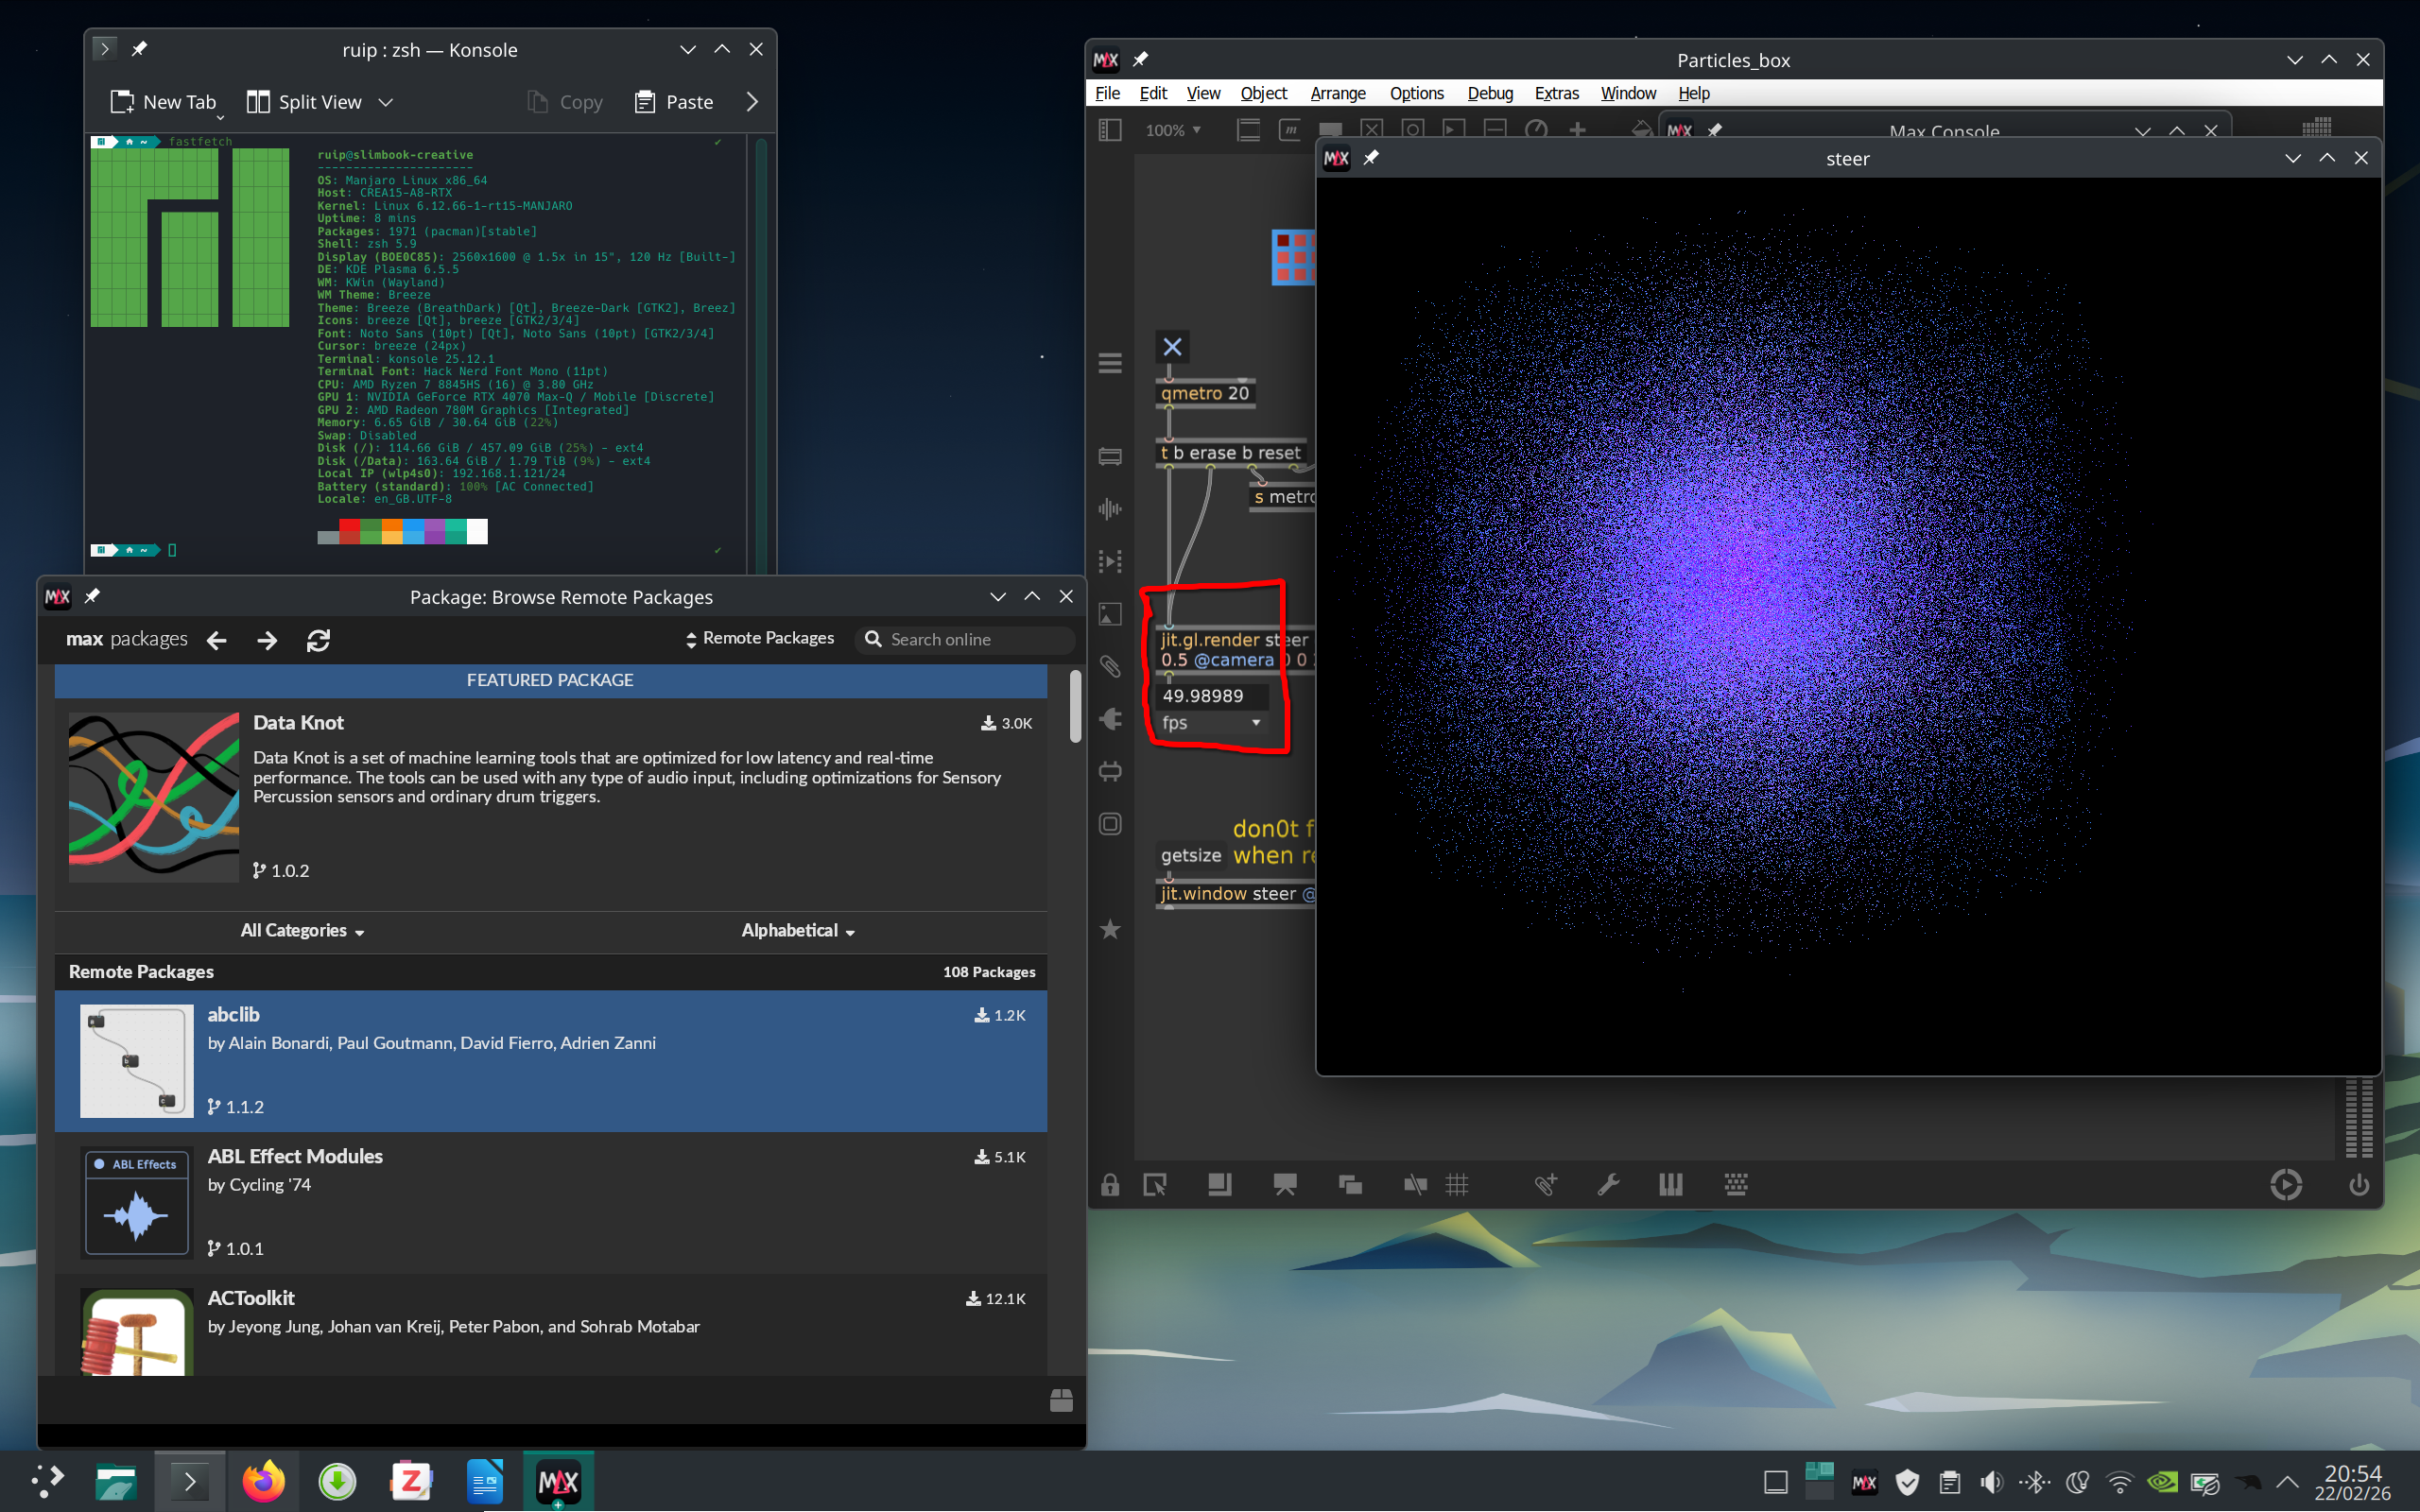Go back in the package browser
Screen dimensions: 2420x1512
(217, 640)
